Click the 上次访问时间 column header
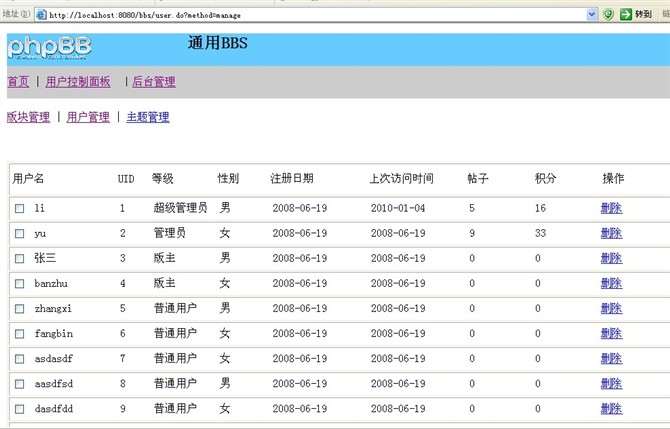 pos(402,179)
